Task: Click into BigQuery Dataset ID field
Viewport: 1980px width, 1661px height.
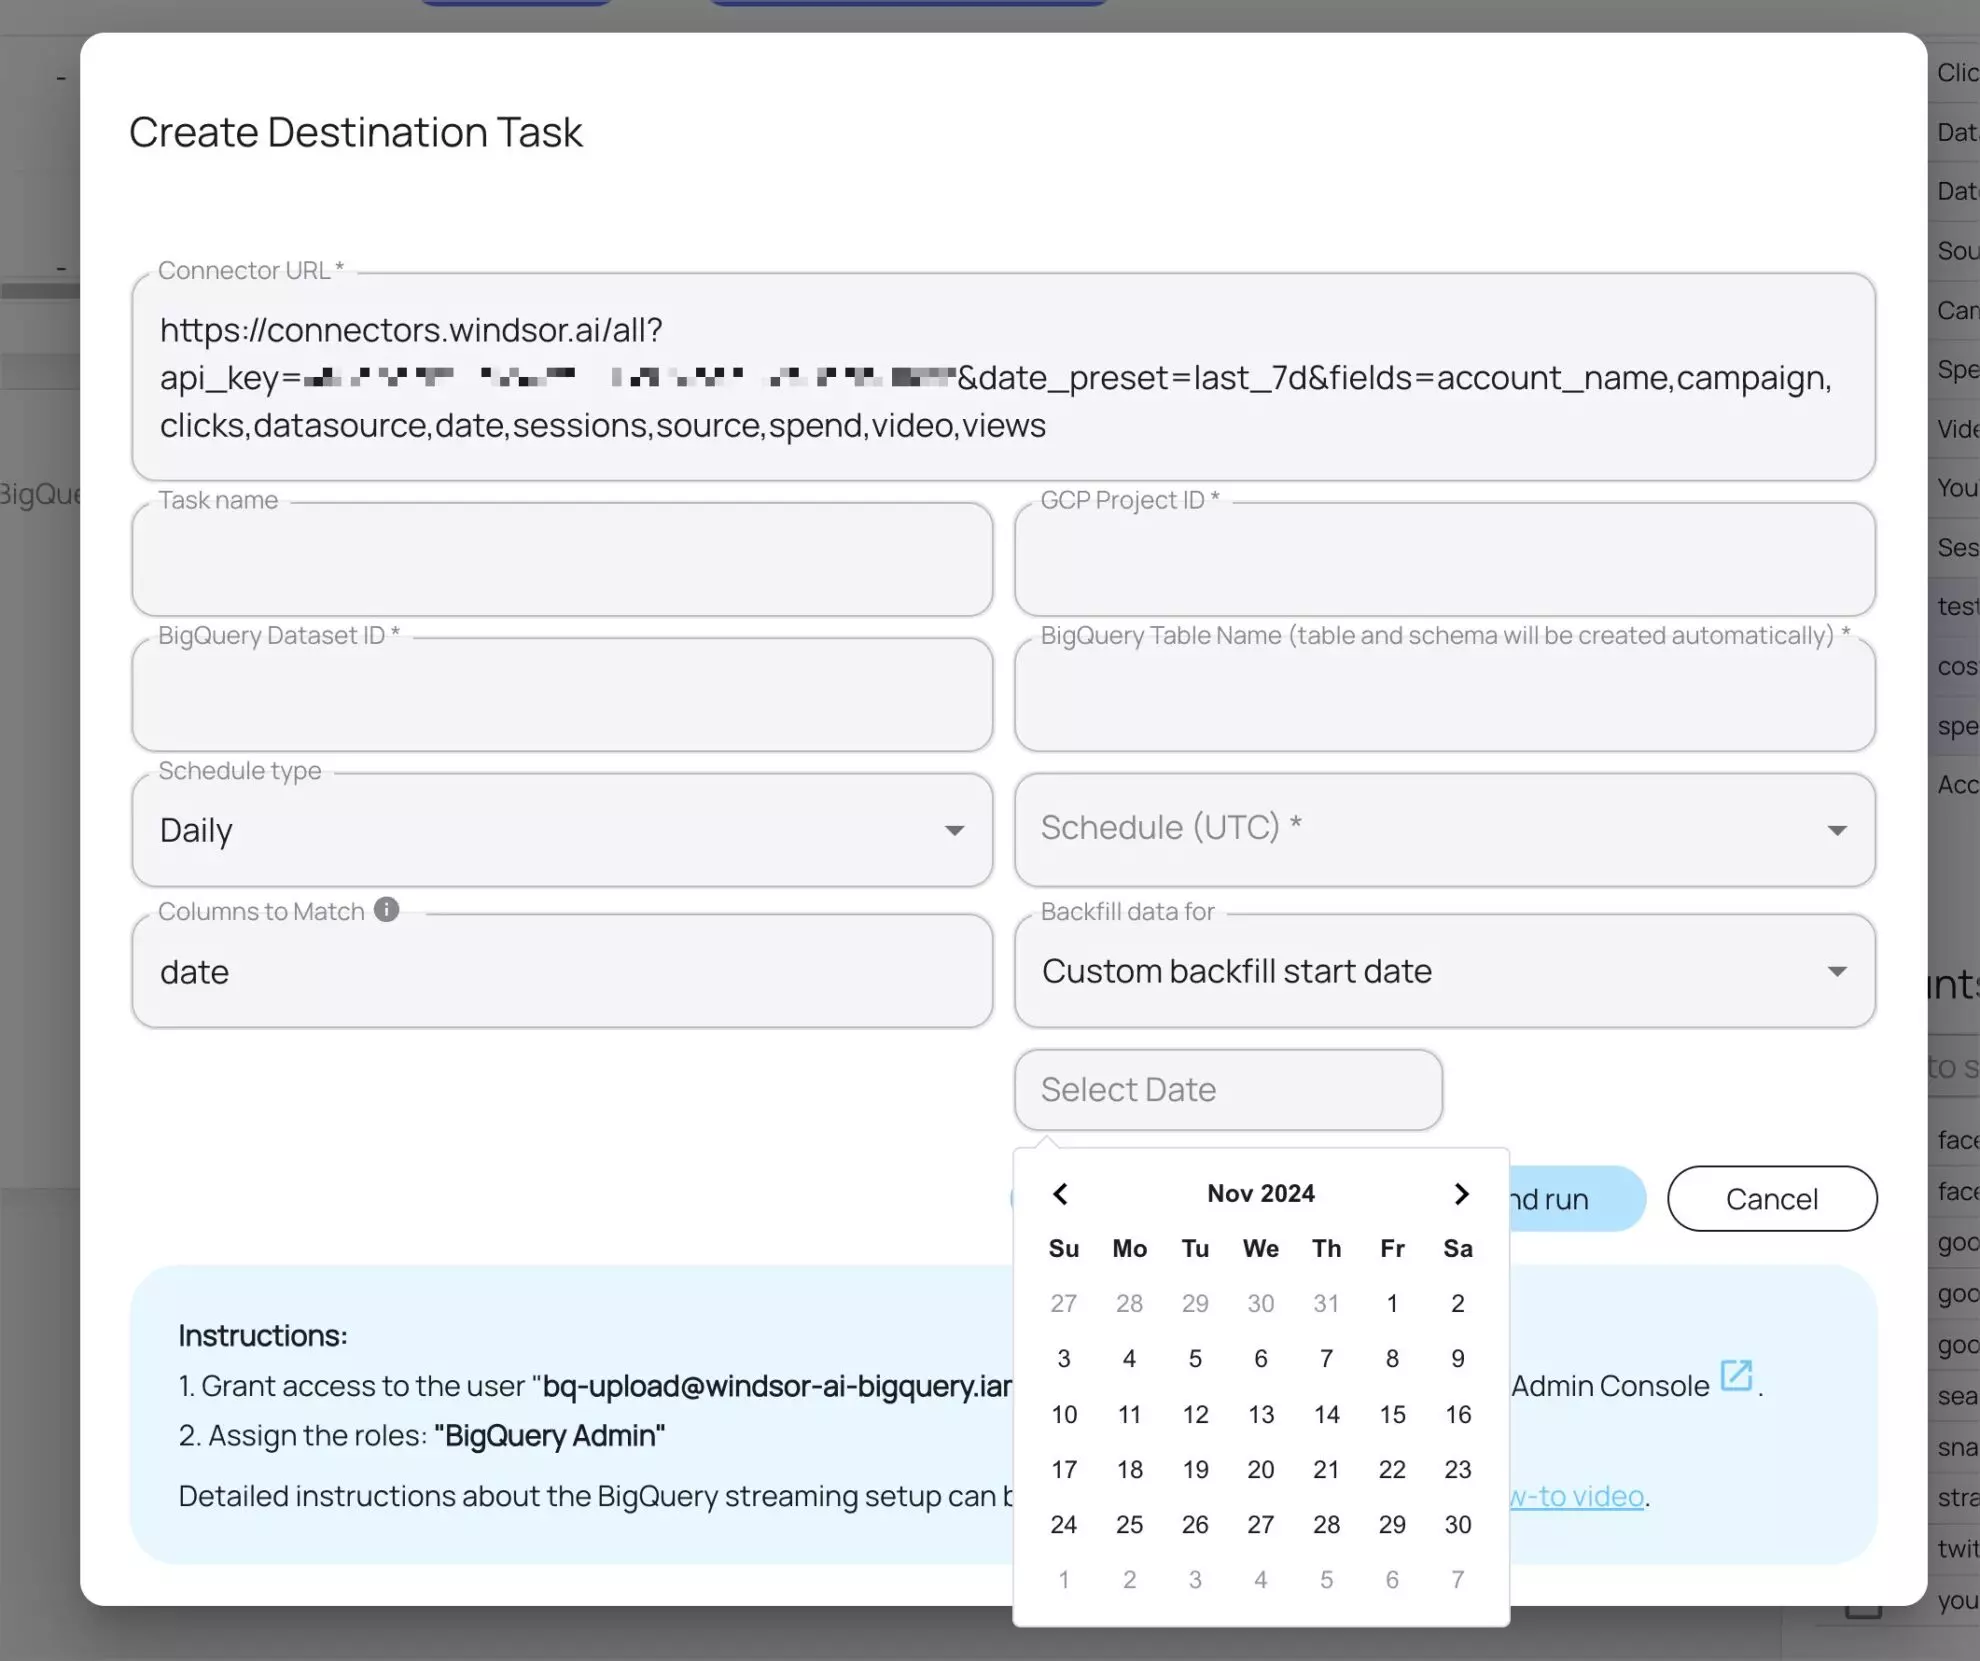Action: (562, 695)
